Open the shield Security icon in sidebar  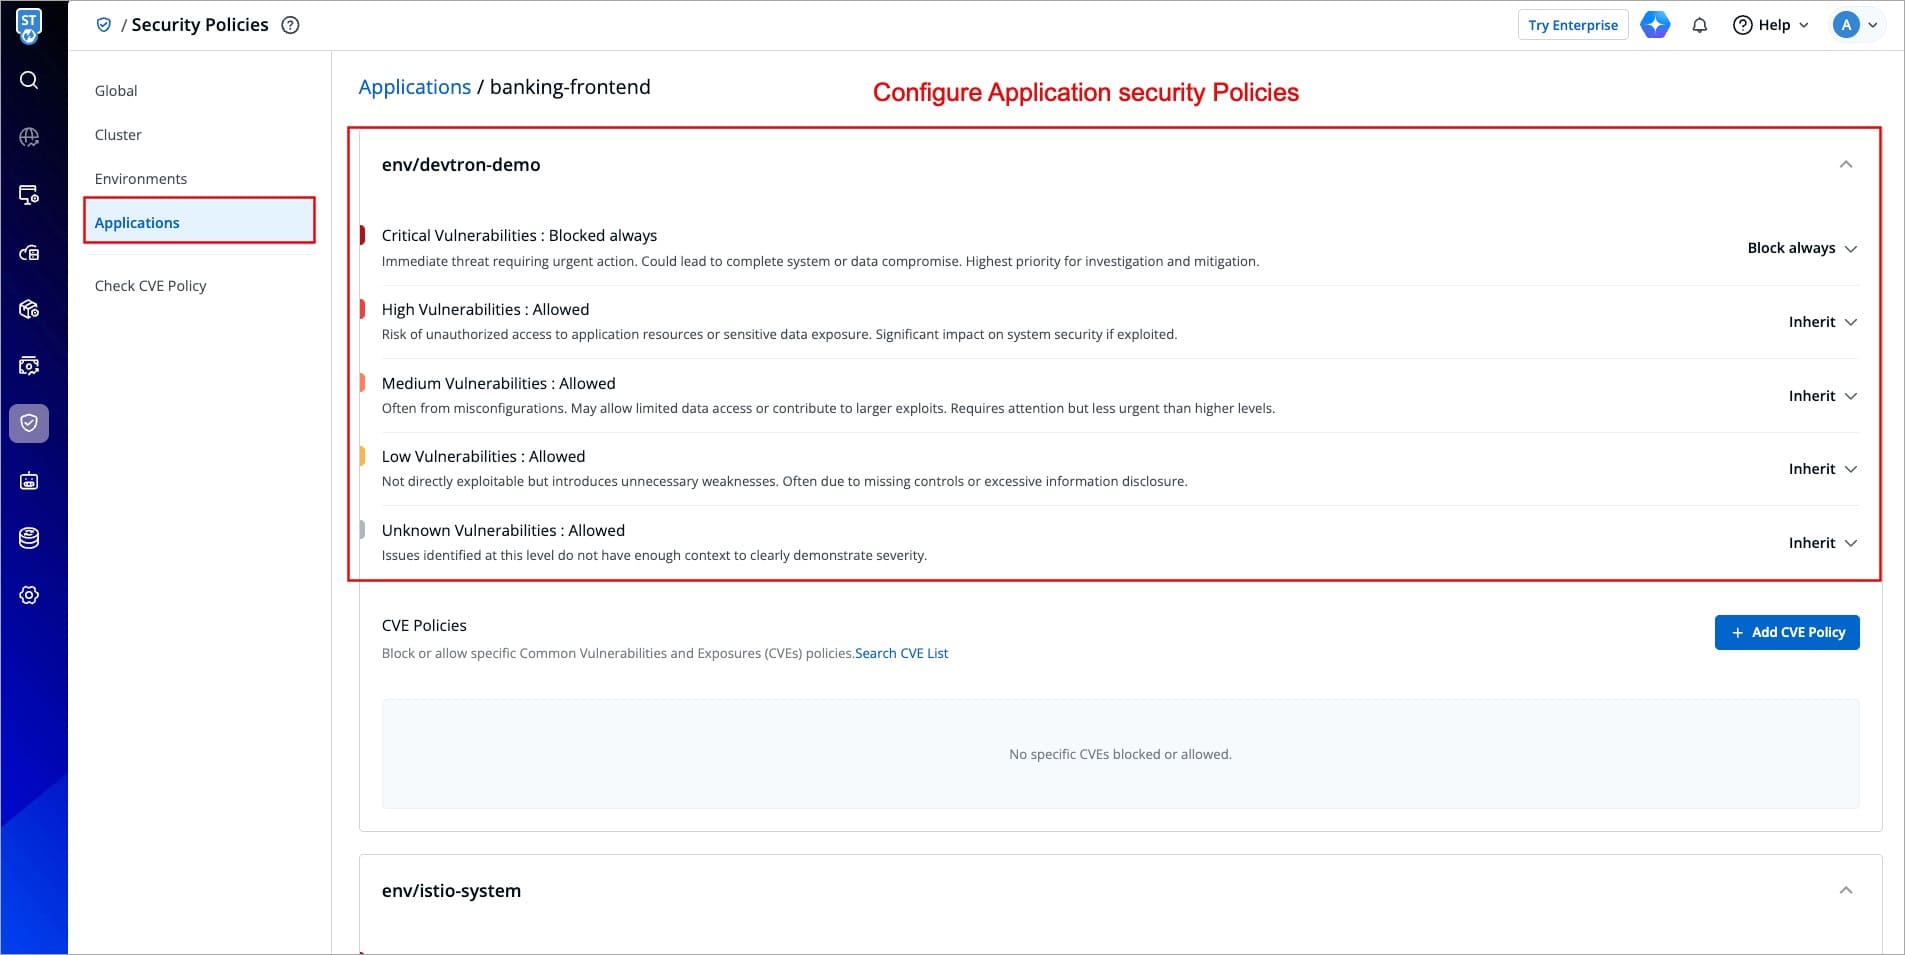click(x=29, y=423)
